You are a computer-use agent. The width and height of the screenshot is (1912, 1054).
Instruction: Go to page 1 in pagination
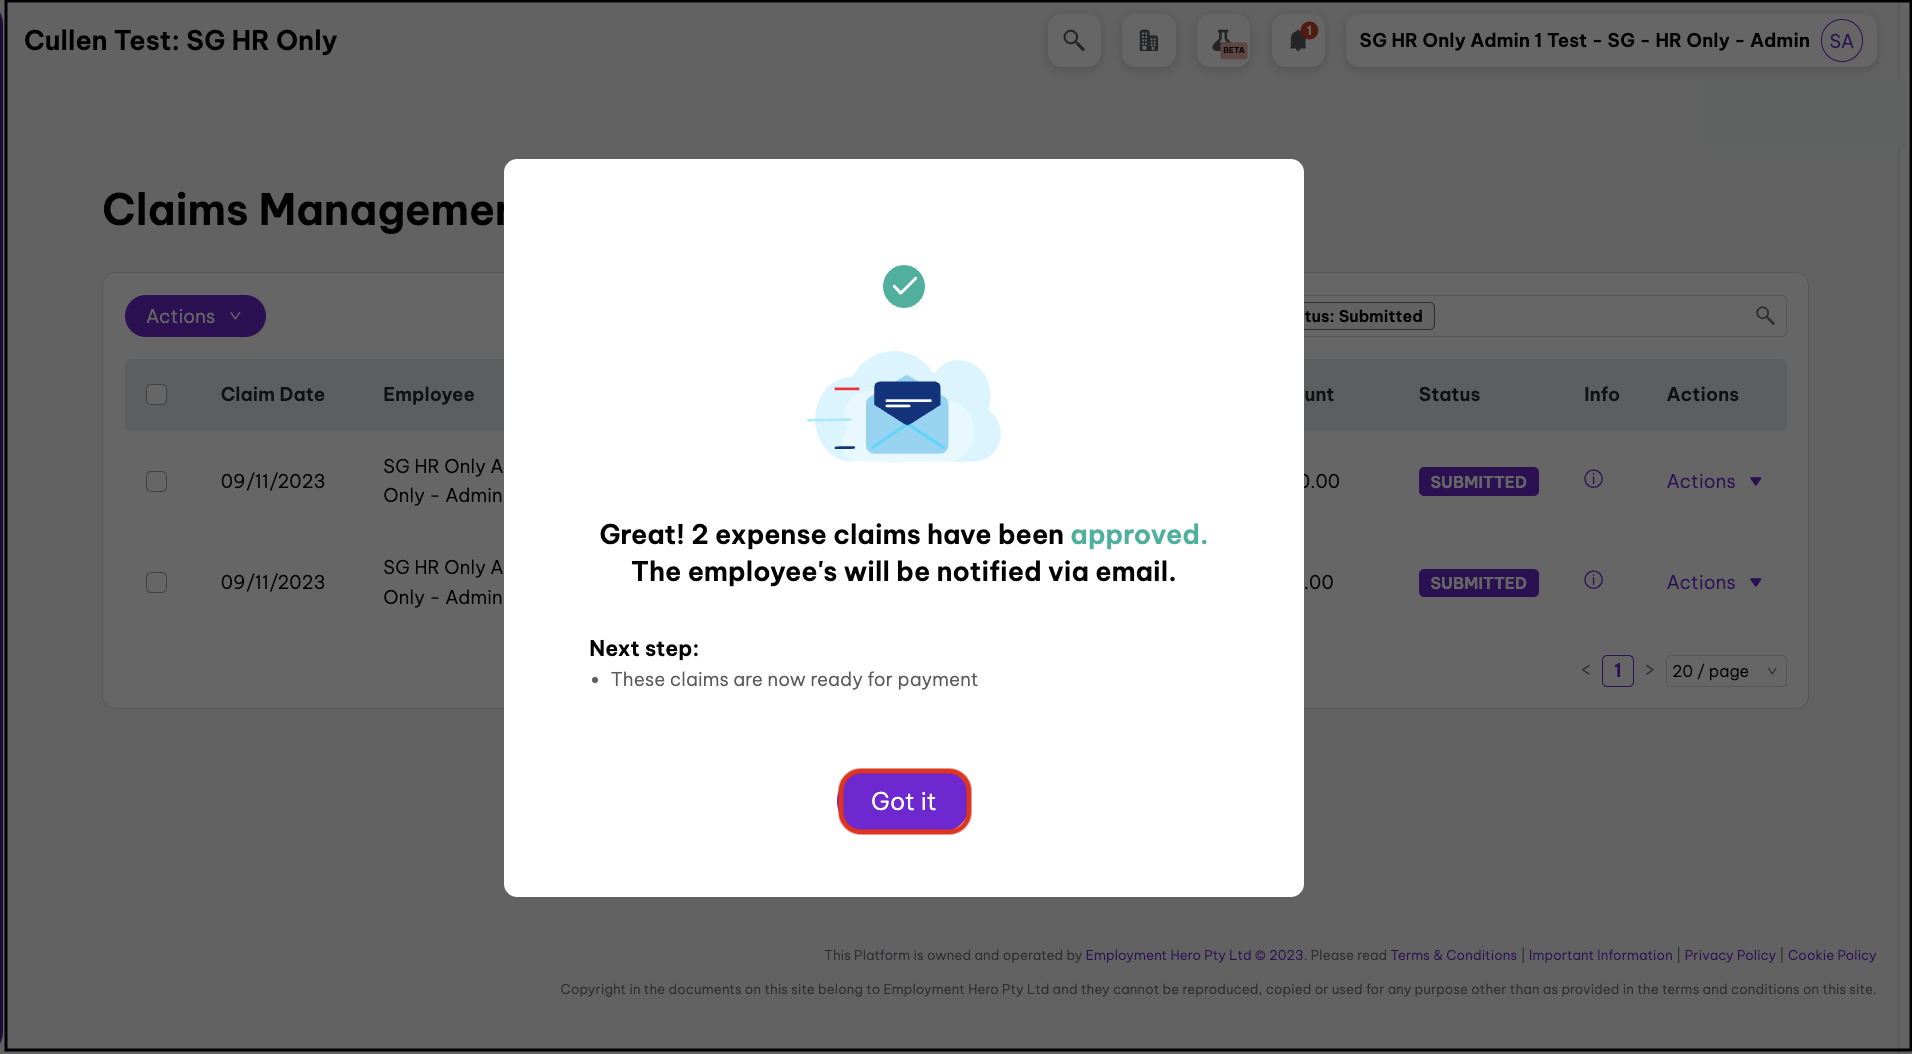pos(1617,671)
